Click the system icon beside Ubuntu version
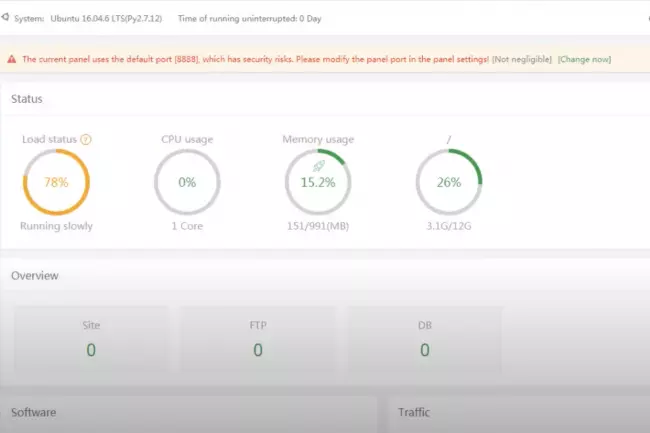This screenshot has width=650, height=433. (5, 18)
